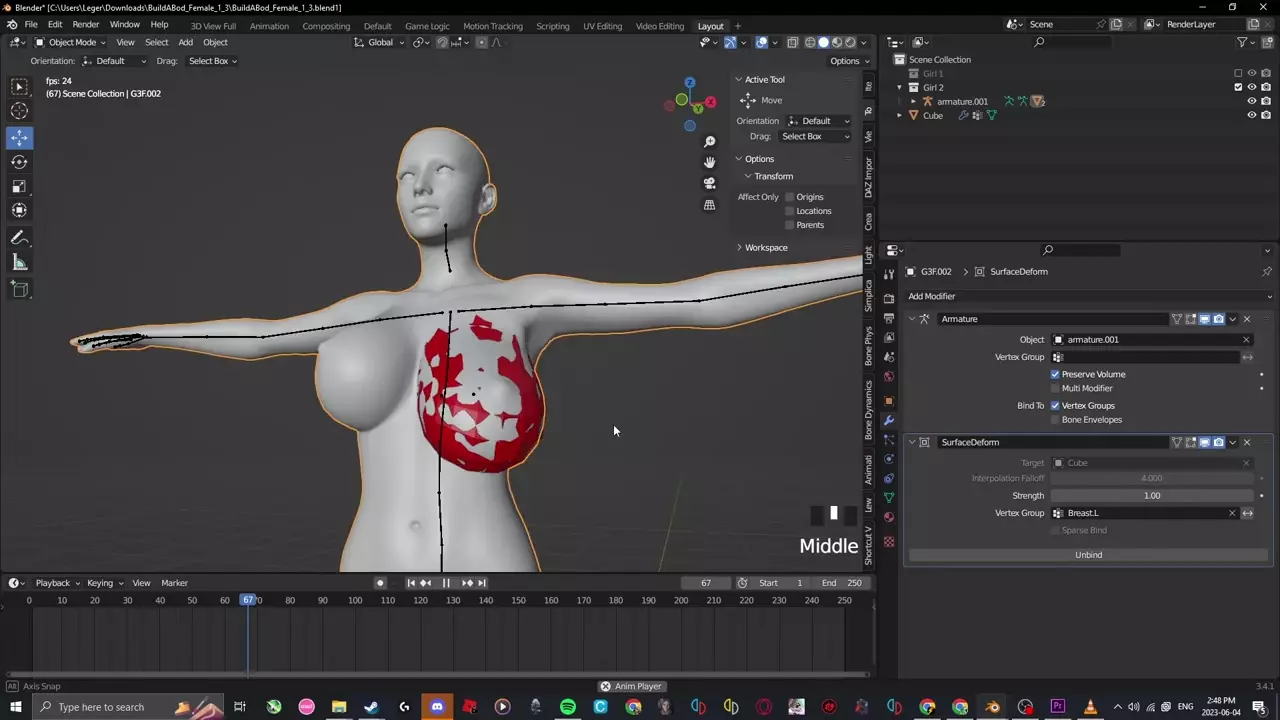Open the Object Mode dropdown
The height and width of the screenshot is (720, 1280).
point(71,42)
